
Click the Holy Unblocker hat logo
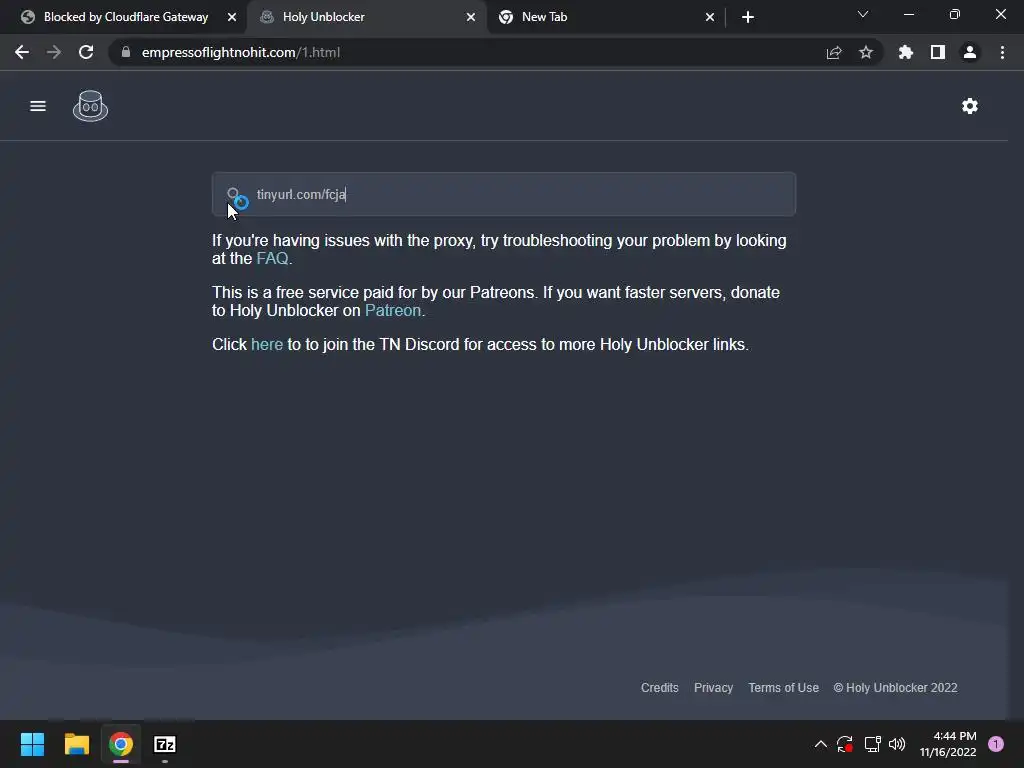coord(90,106)
